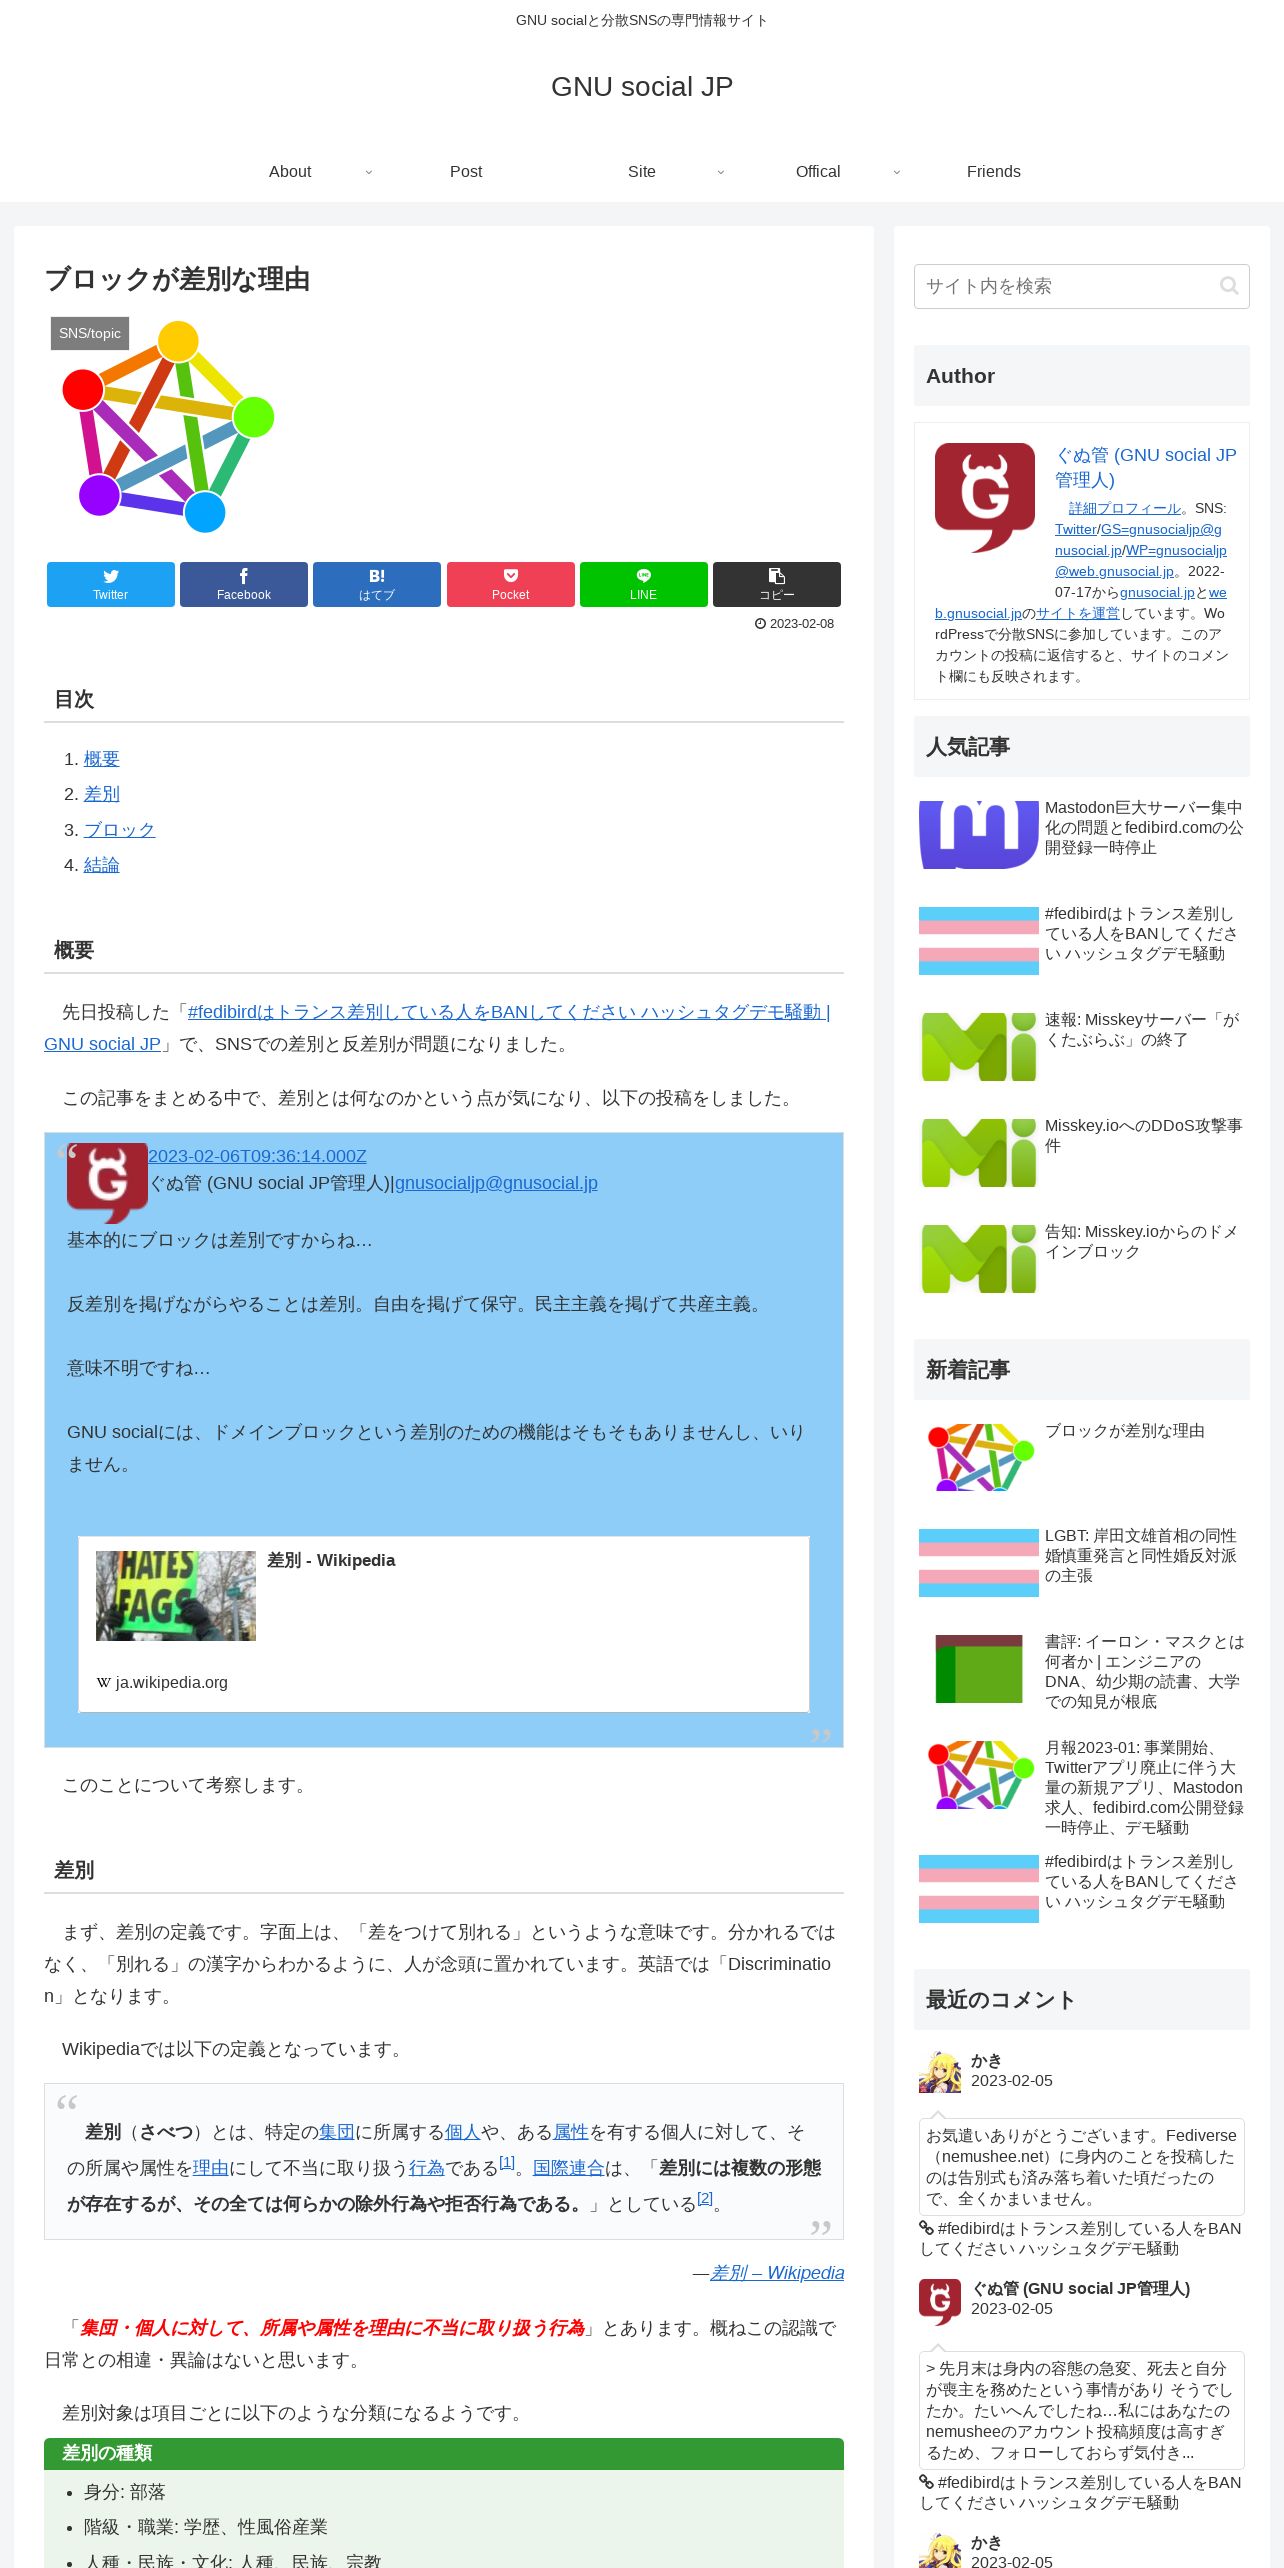This screenshot has width=1284, height=2568.
Task: Click the LGBT: 岸田文雄首相 article flag thumbnail
Action: click(979, 1562)
